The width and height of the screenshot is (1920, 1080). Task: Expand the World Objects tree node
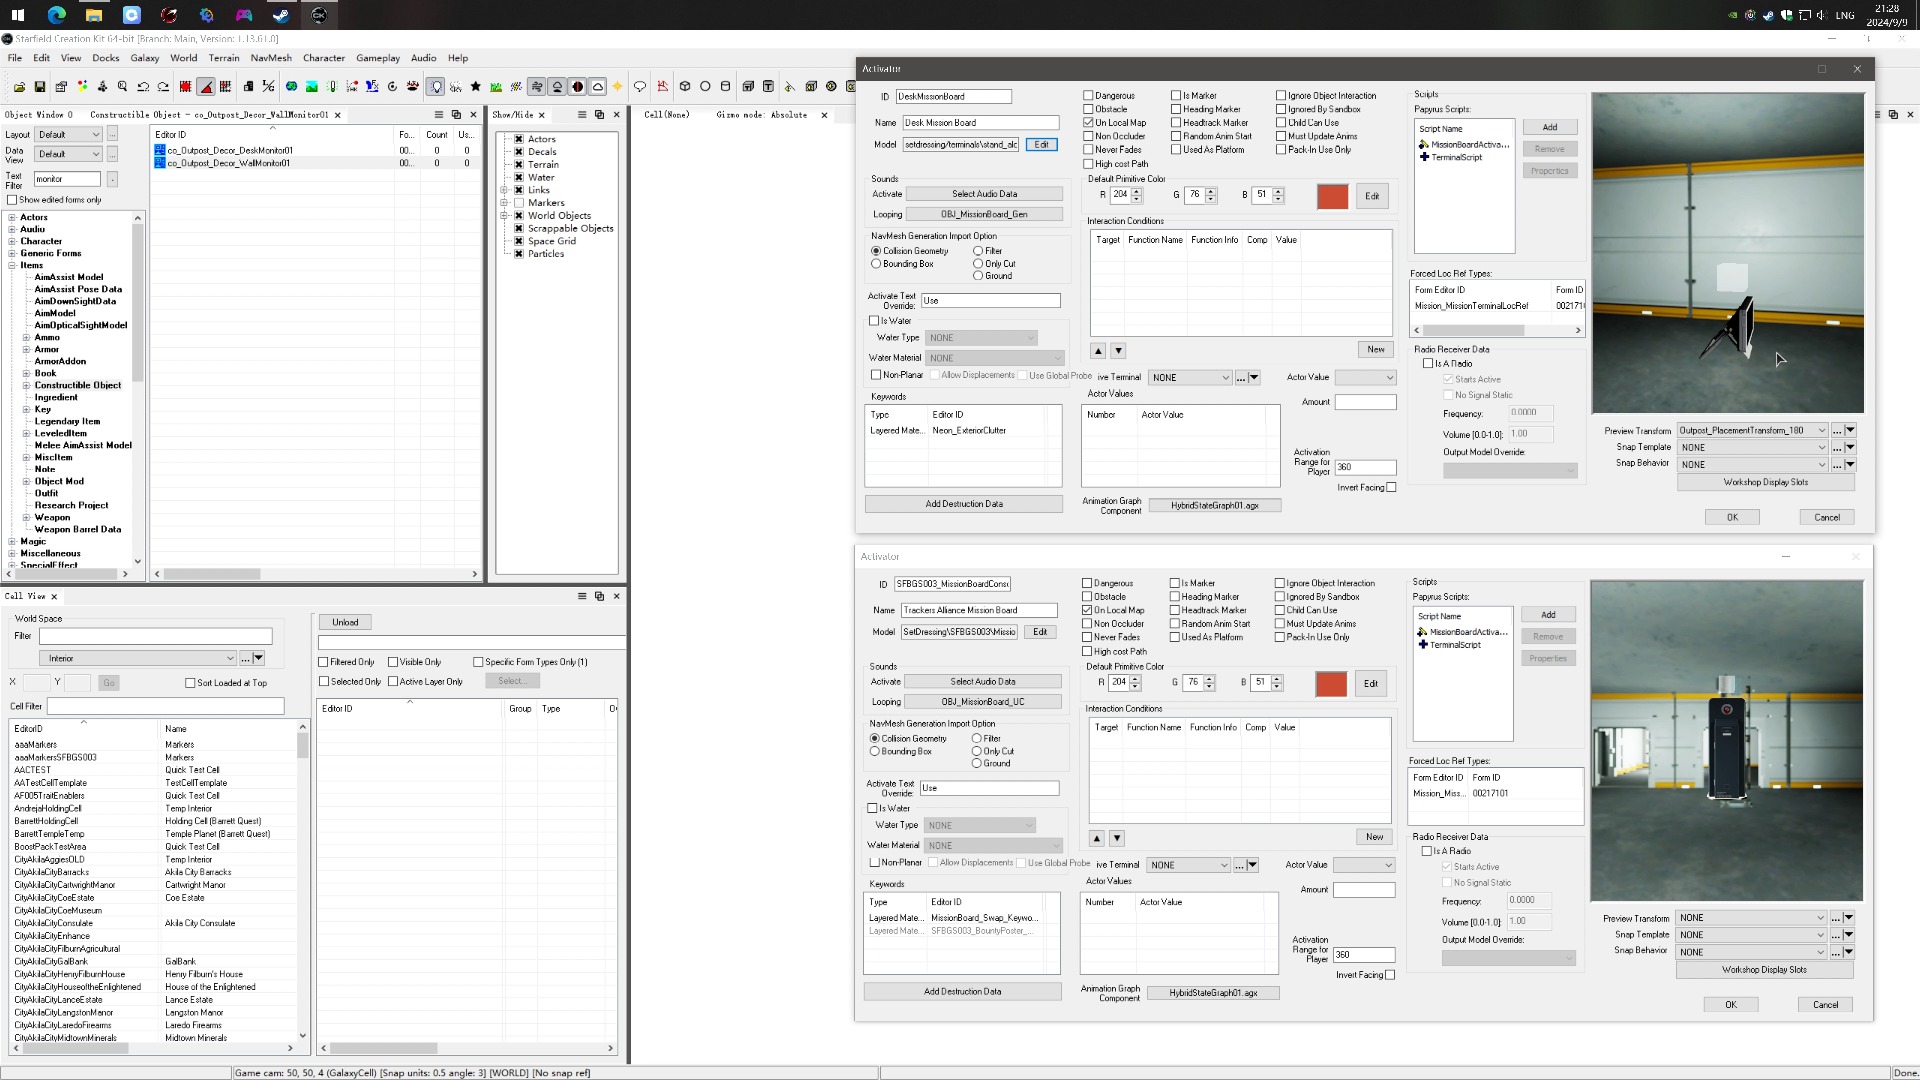pyautogui.click(x=505, y=216)
